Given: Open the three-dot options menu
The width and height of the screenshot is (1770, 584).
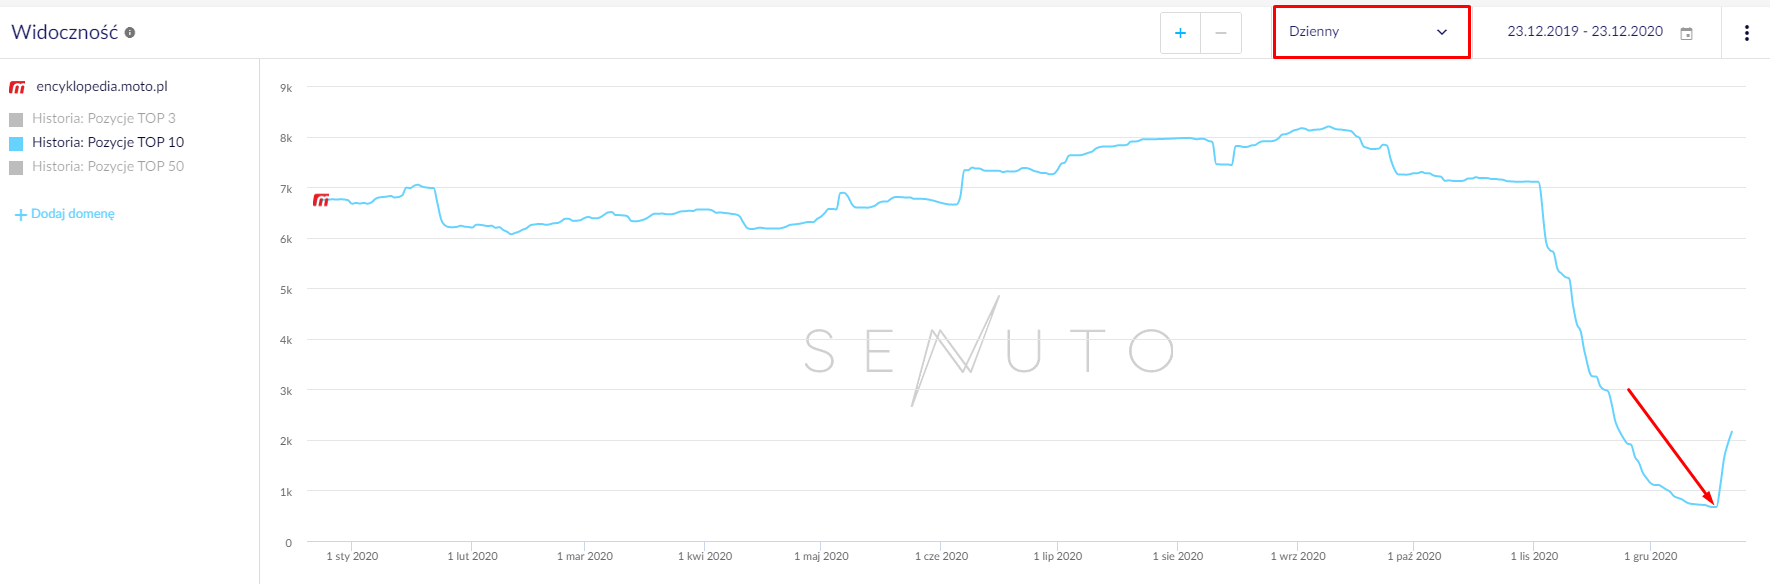Looking at the screenshot, I should pyautogui.click(x=1746, y=33).
